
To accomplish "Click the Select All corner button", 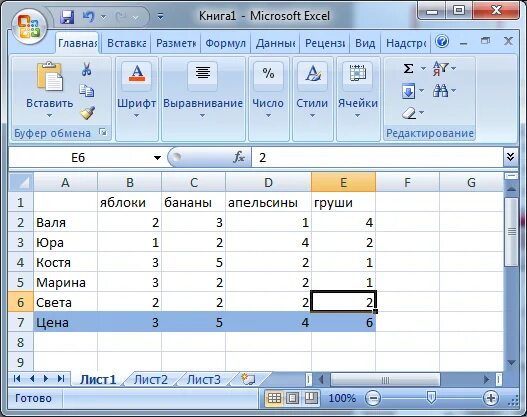I will [x=21, y=182].
